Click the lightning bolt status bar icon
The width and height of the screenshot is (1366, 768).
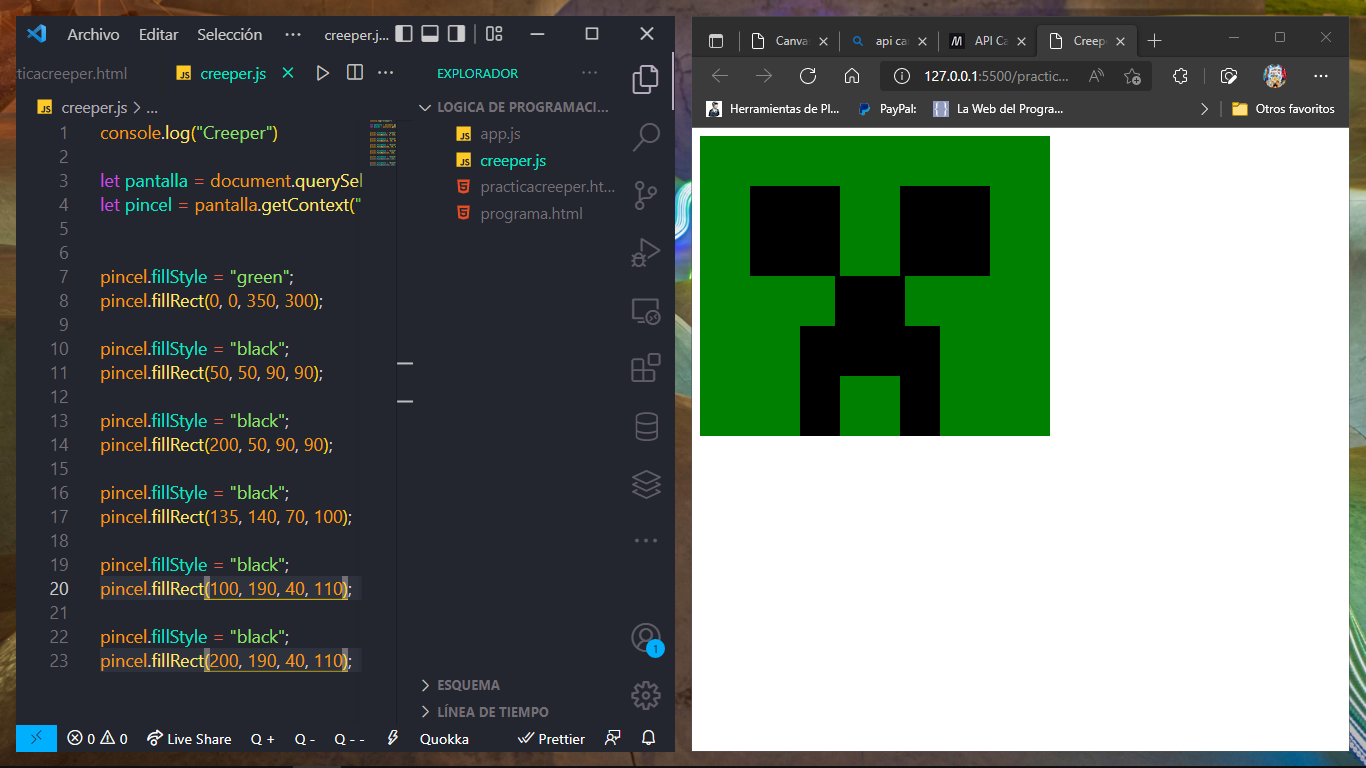point(393,738)
